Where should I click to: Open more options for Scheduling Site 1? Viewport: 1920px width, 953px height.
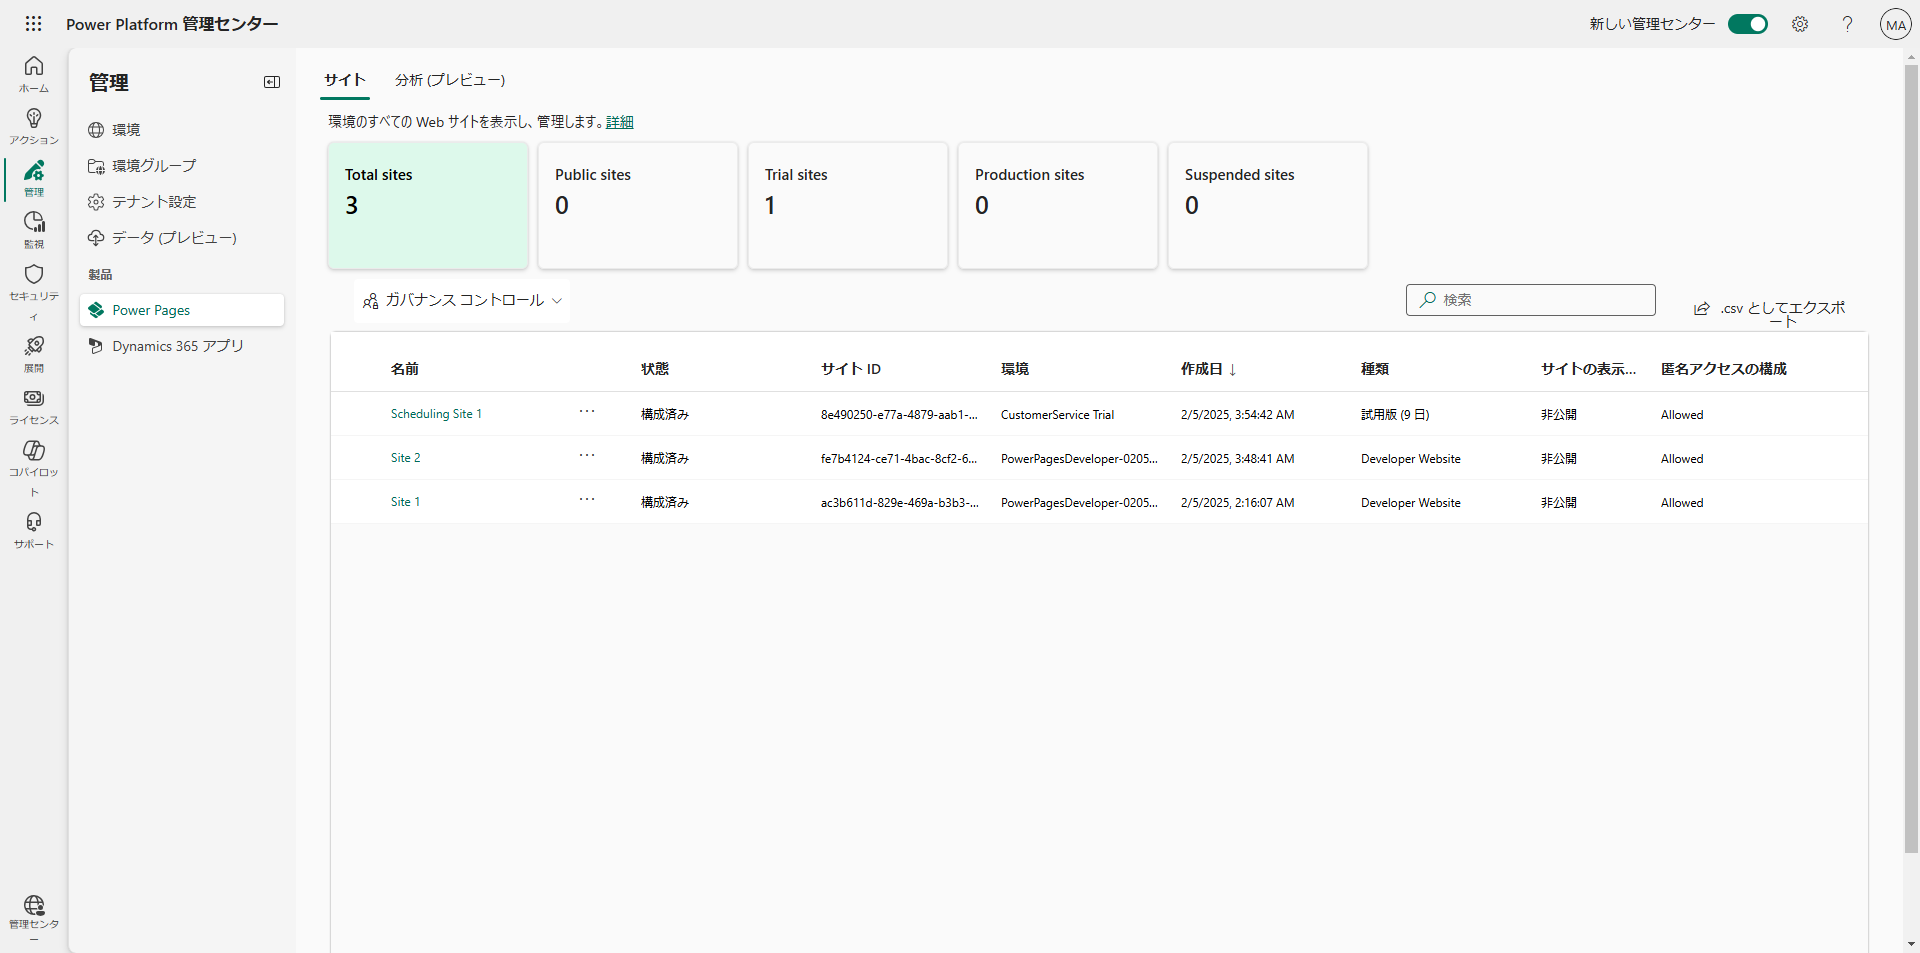pos(587,412)
